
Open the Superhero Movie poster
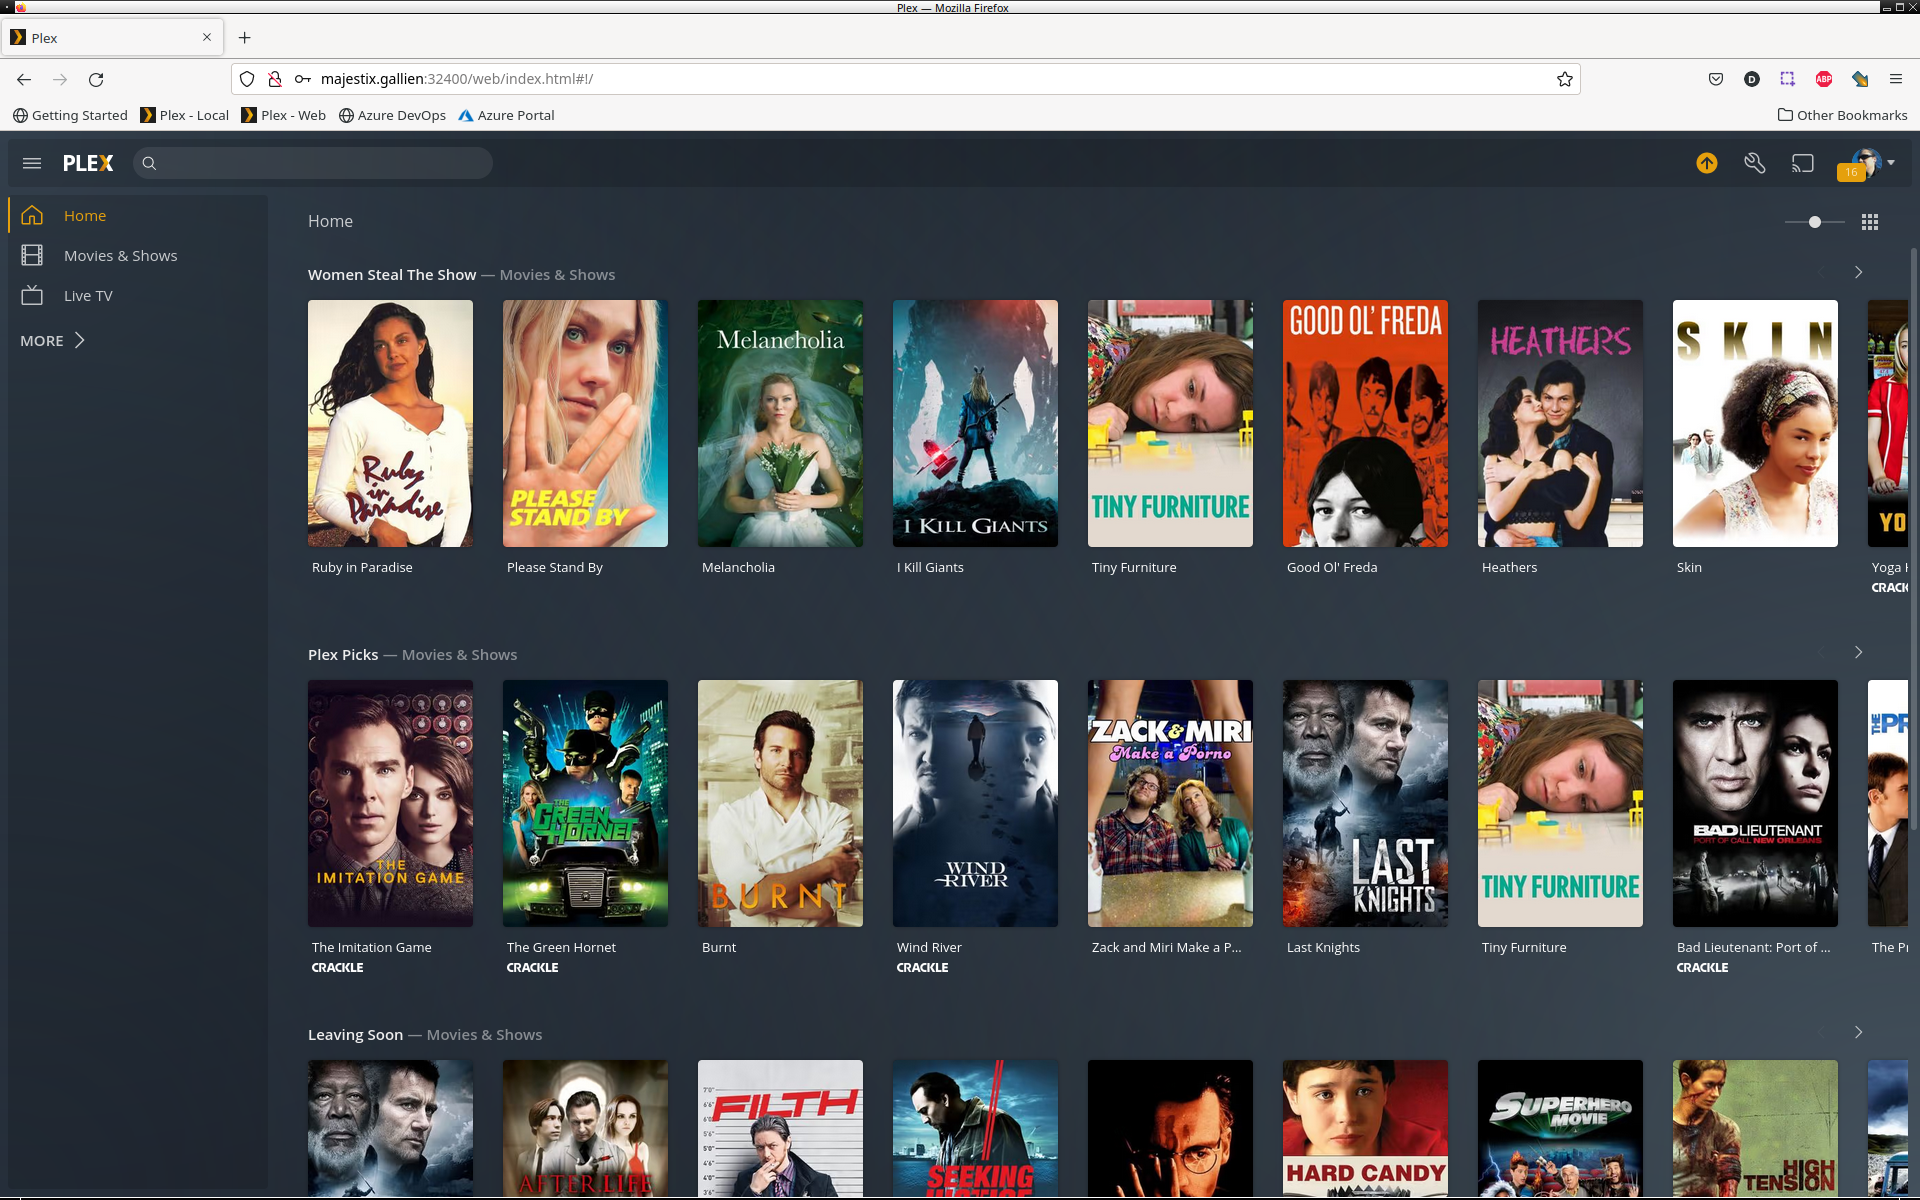coord(1560,1128)
